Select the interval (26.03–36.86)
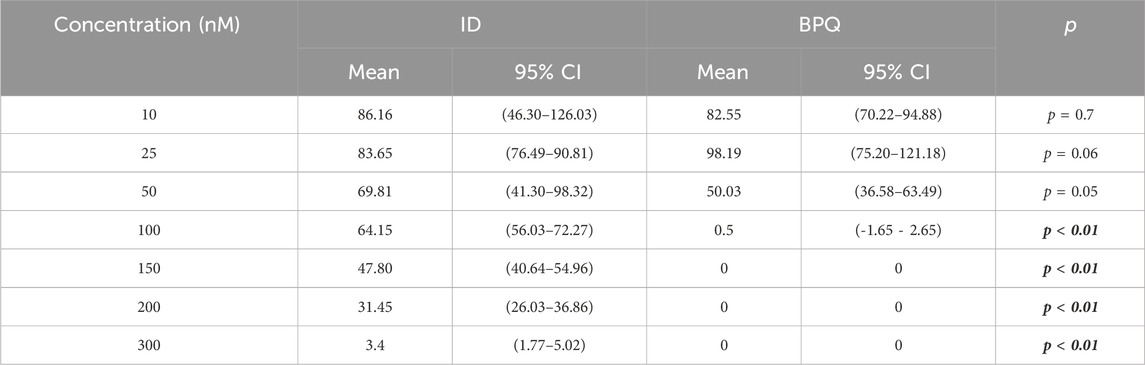The image size is (1145, 365). coord(548,307)
